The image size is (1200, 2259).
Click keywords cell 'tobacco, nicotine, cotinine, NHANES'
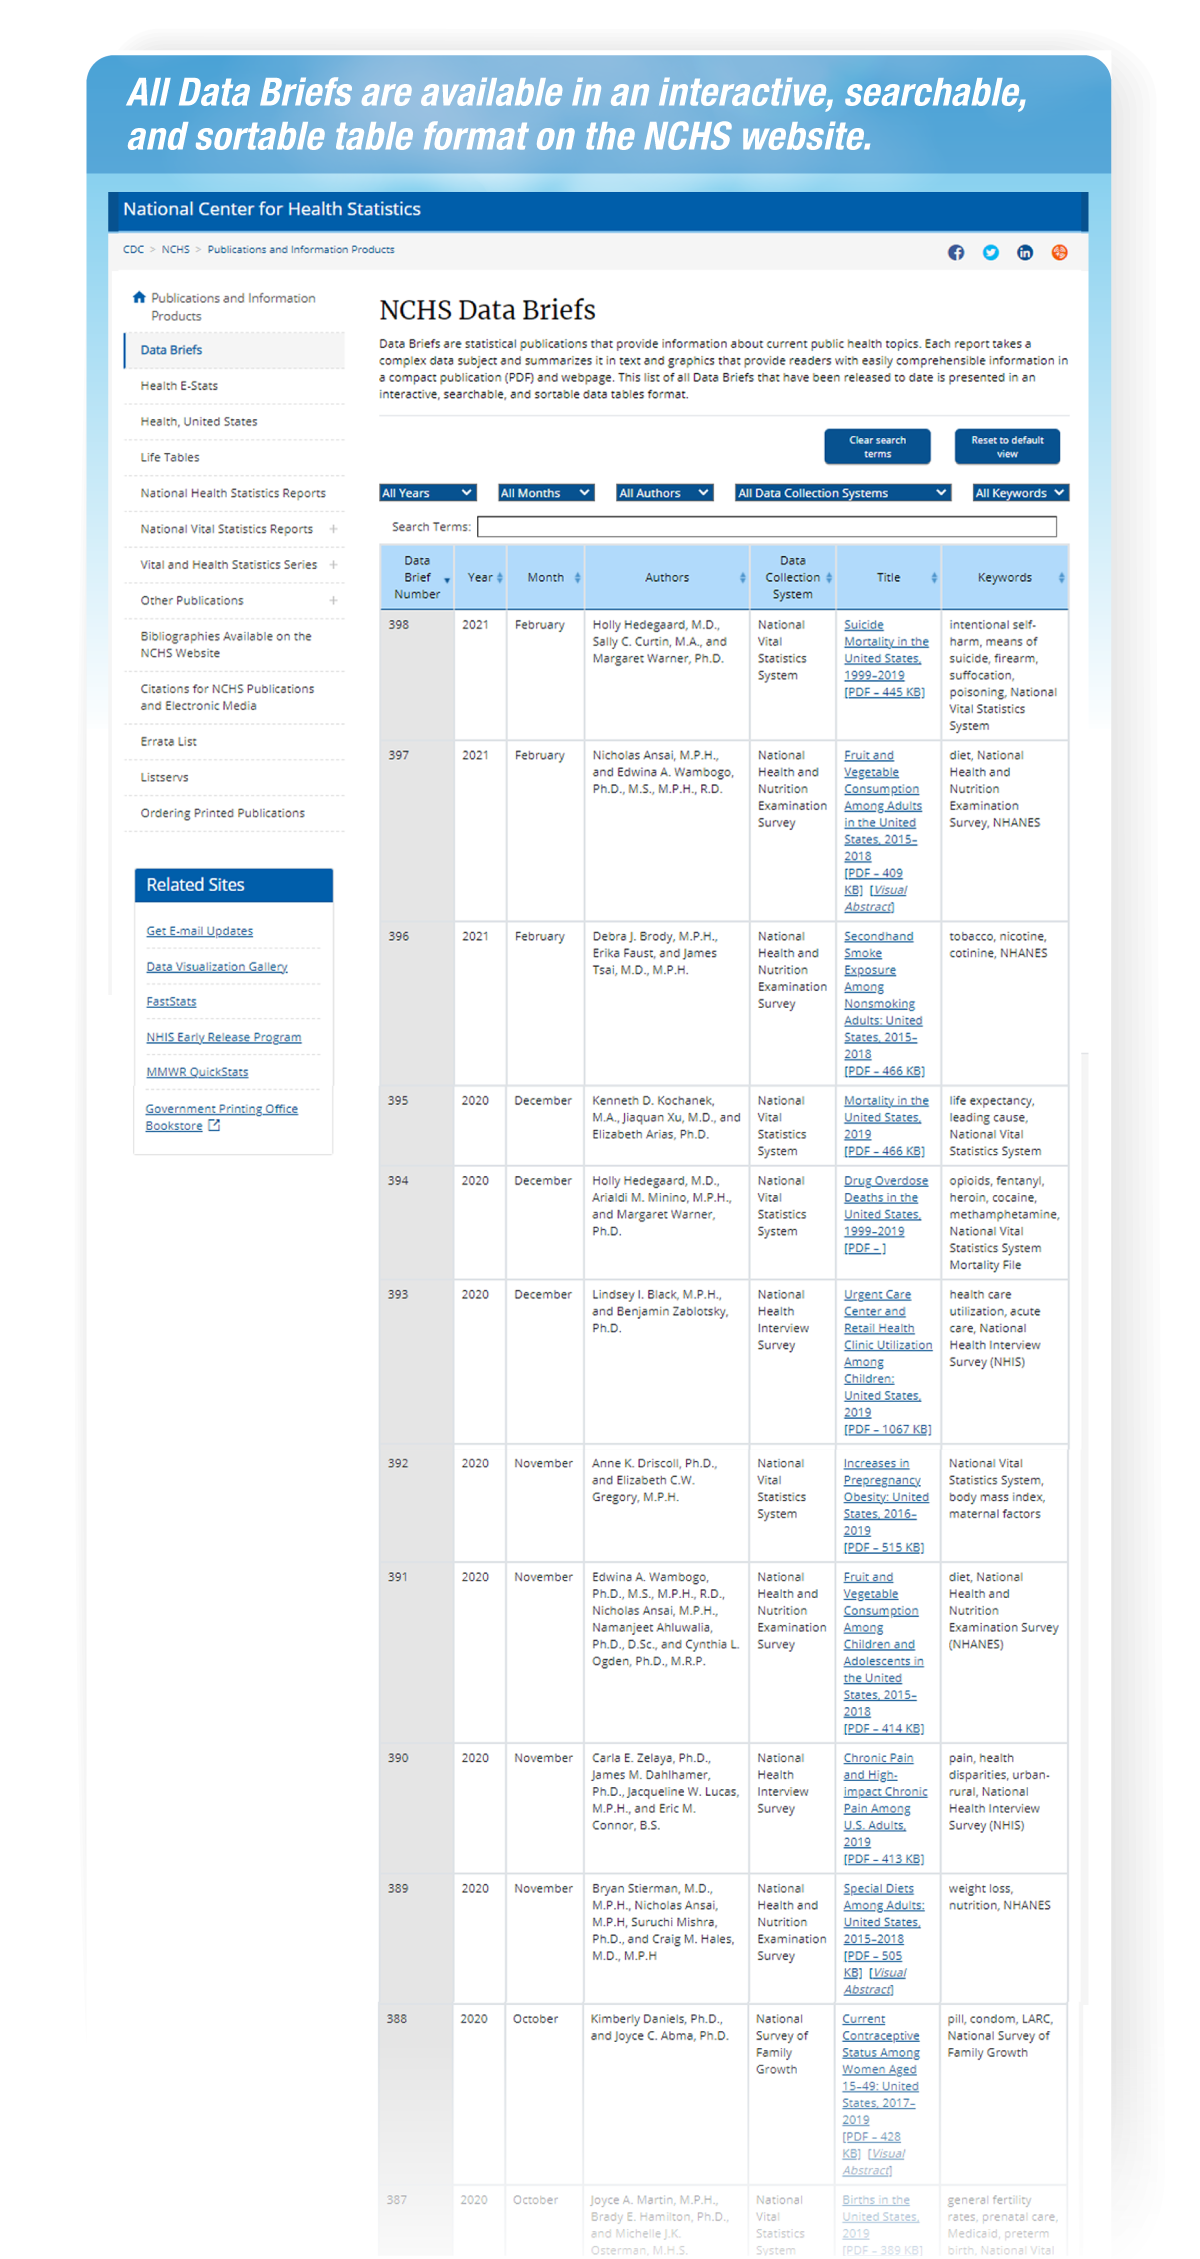coord(1004,1003)
